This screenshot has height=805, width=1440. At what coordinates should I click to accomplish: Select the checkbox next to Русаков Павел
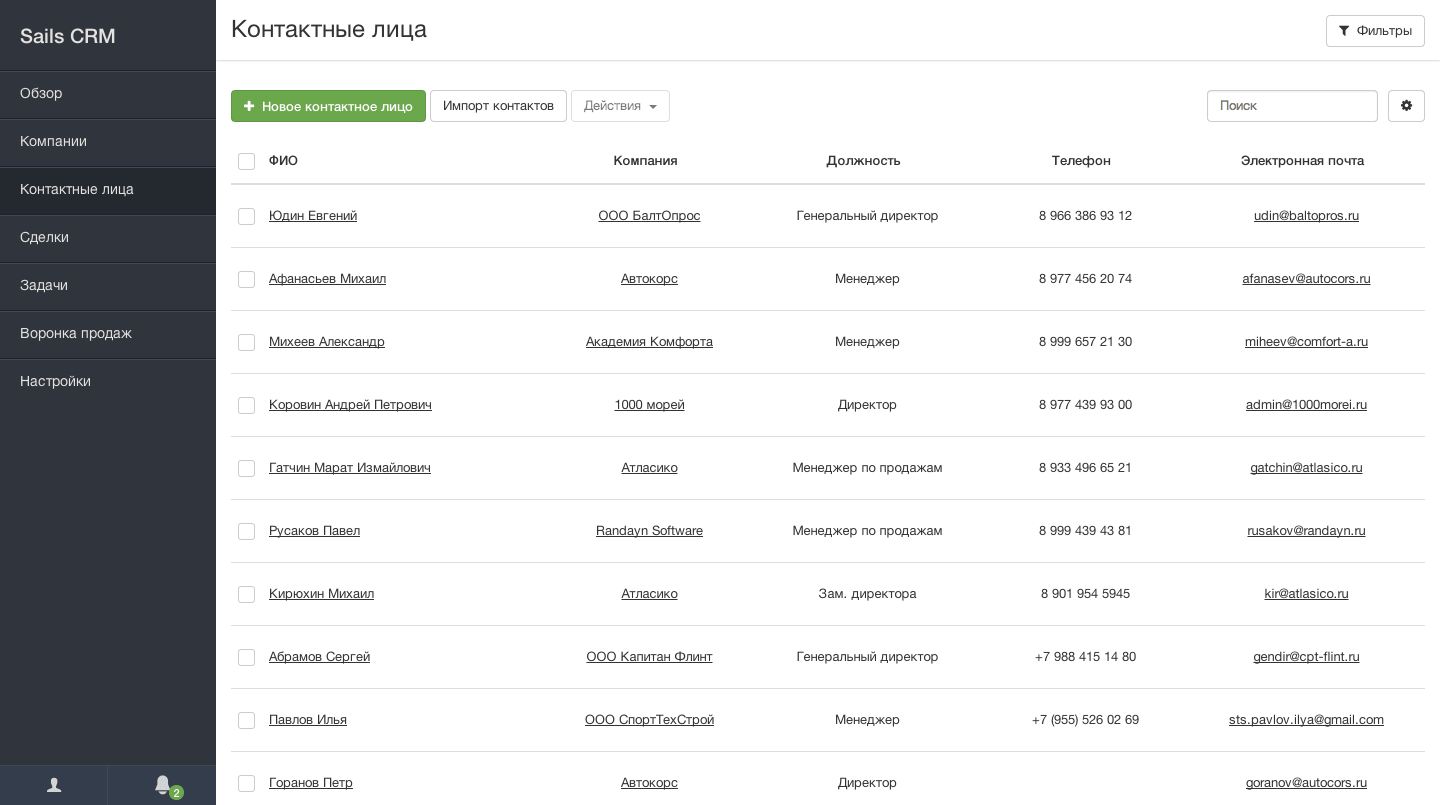247,532
